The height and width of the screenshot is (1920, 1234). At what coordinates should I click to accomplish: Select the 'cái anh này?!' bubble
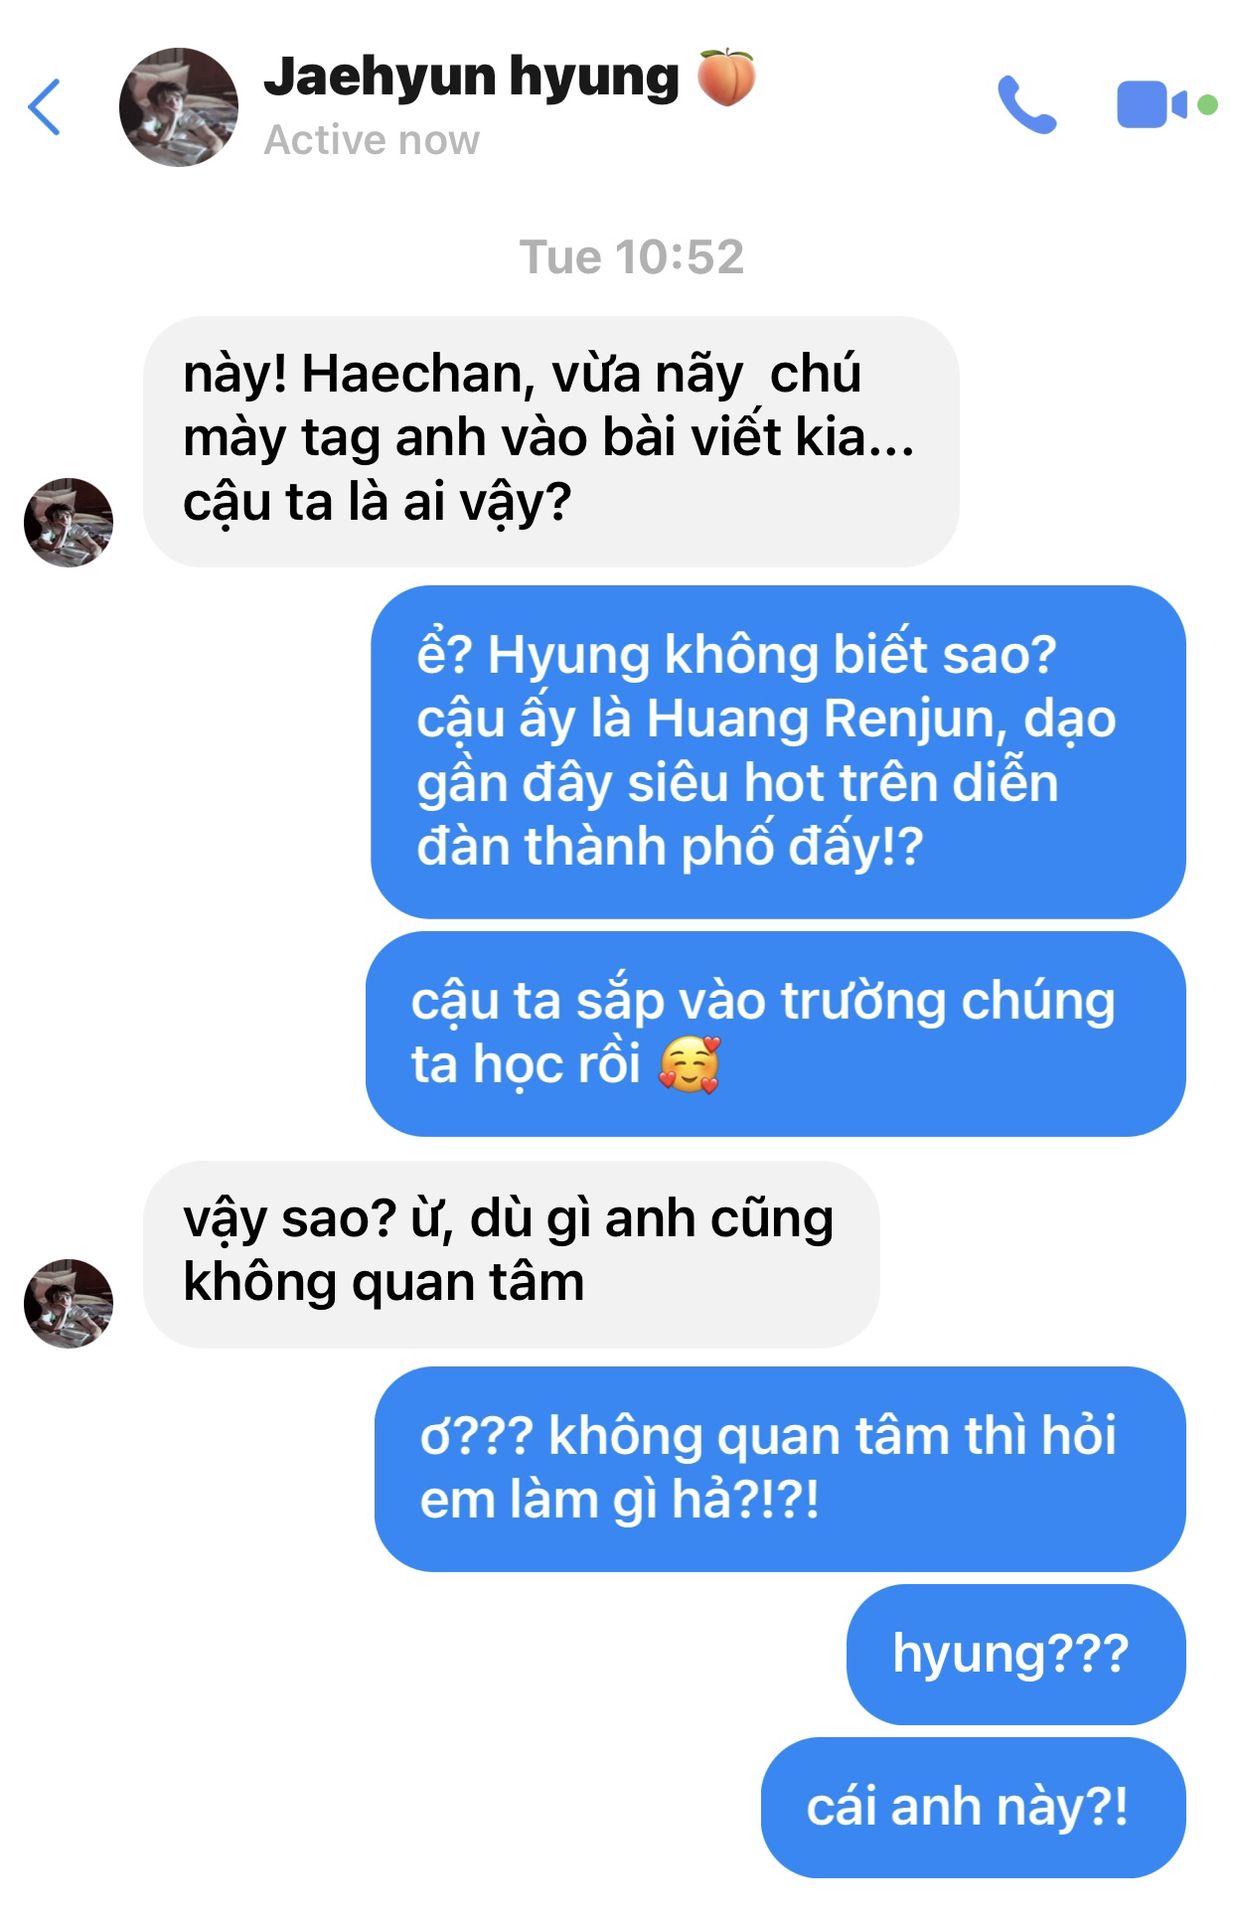point(973,1807)
